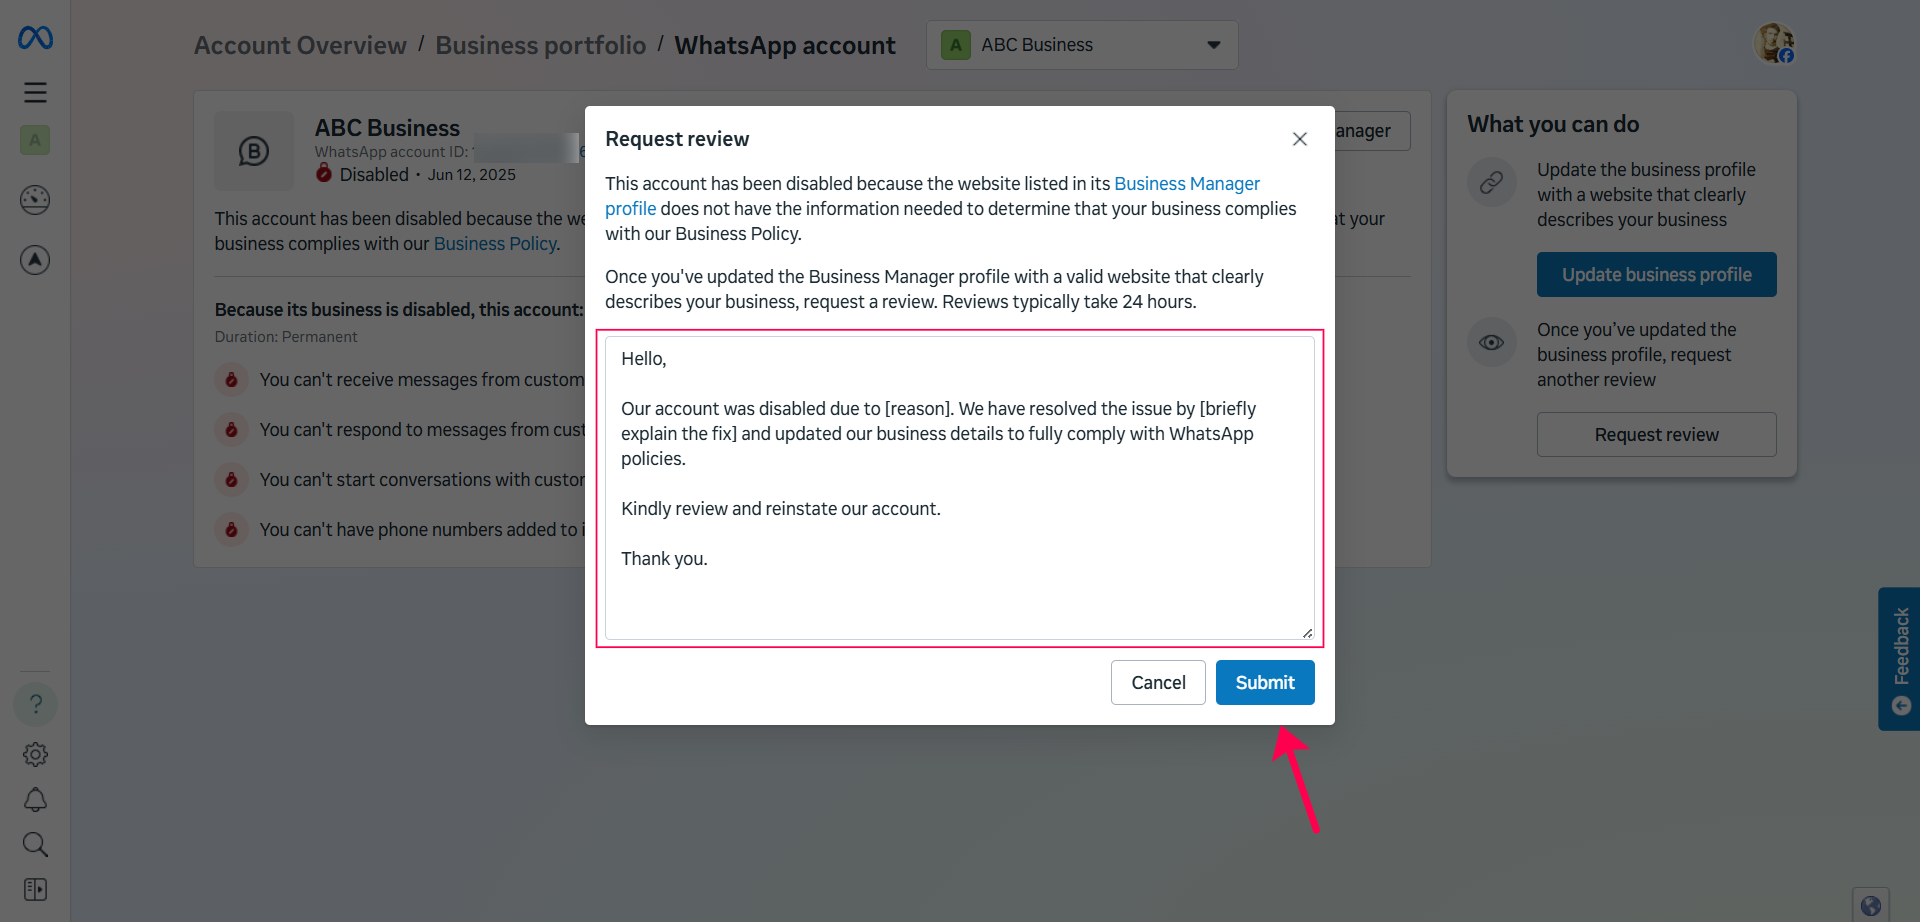This screenshot has width=1920, height=922.
Task: Click the Meta logo in the sidebar
Action: pyautogui.click(x=35, y=37)
